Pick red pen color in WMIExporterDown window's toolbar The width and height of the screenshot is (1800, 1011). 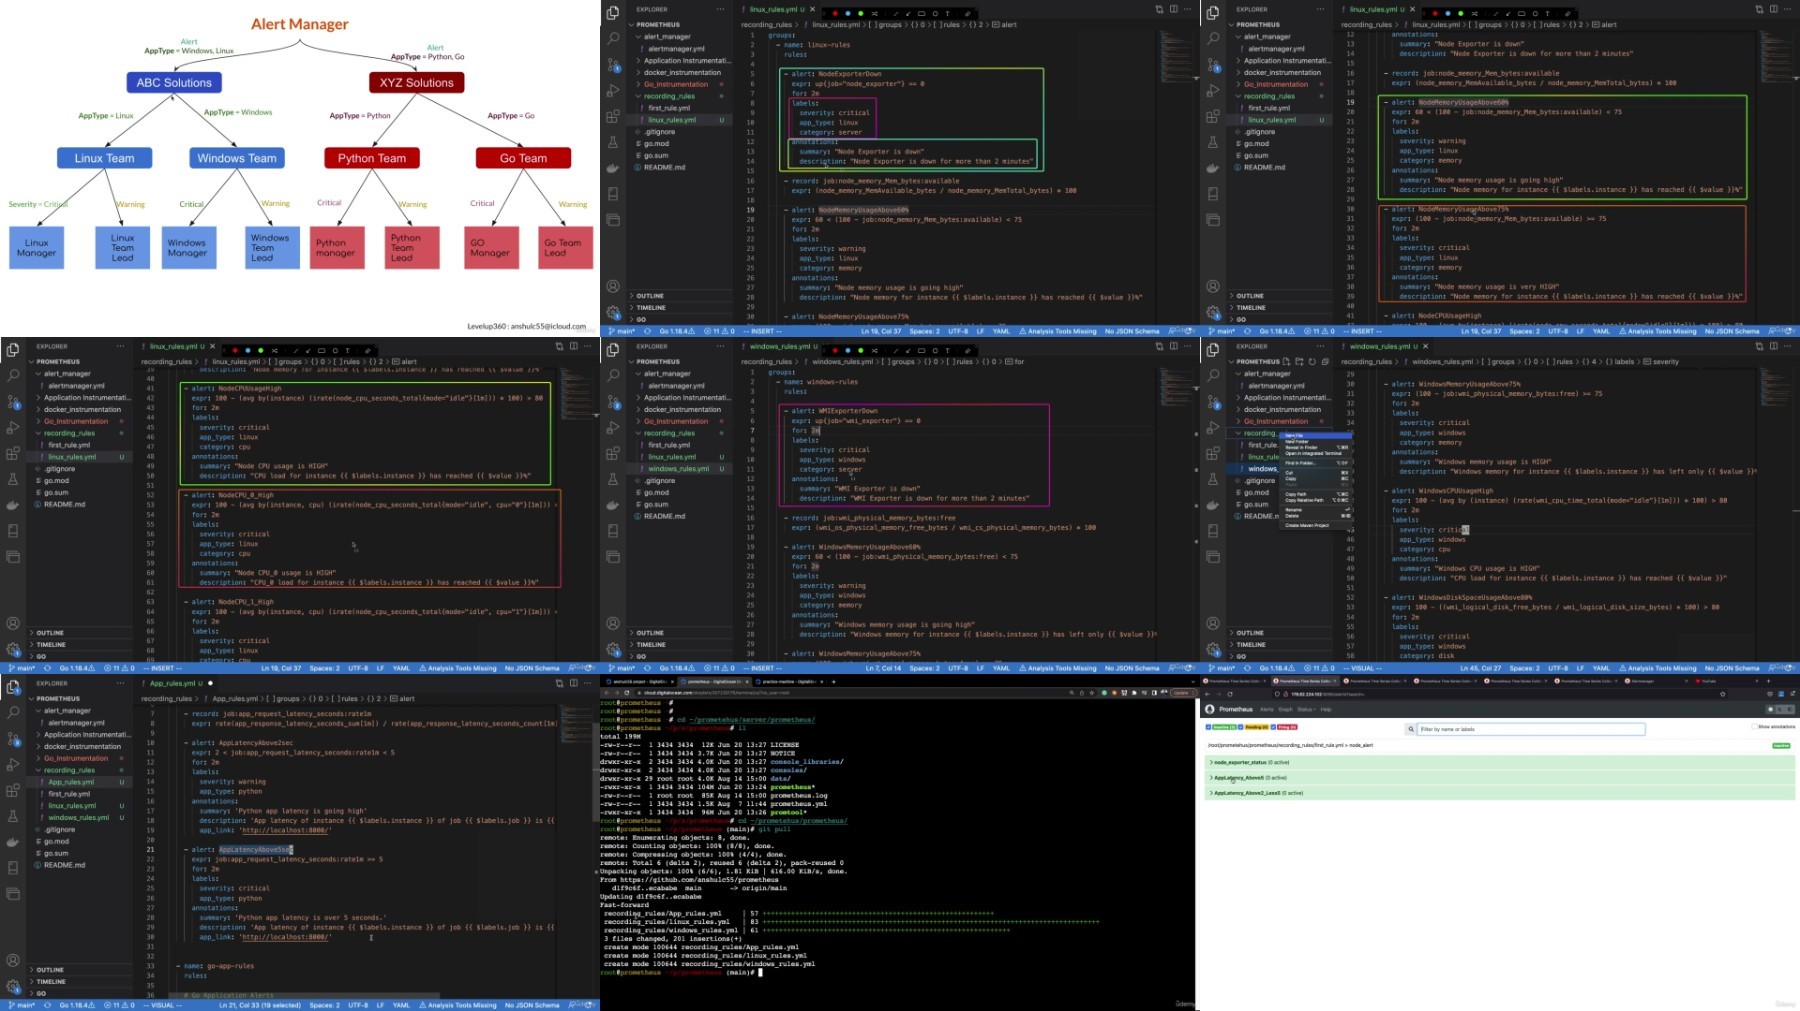[x=835, y=350]
